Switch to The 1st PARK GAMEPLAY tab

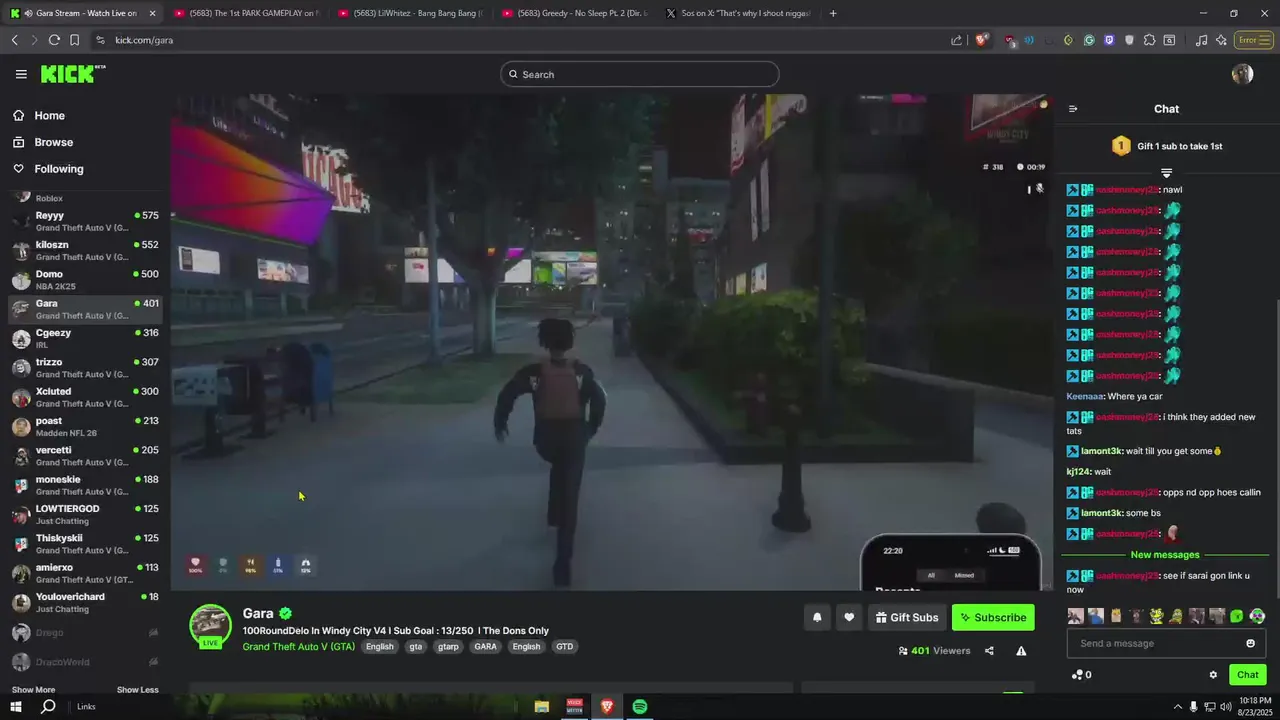245,13
